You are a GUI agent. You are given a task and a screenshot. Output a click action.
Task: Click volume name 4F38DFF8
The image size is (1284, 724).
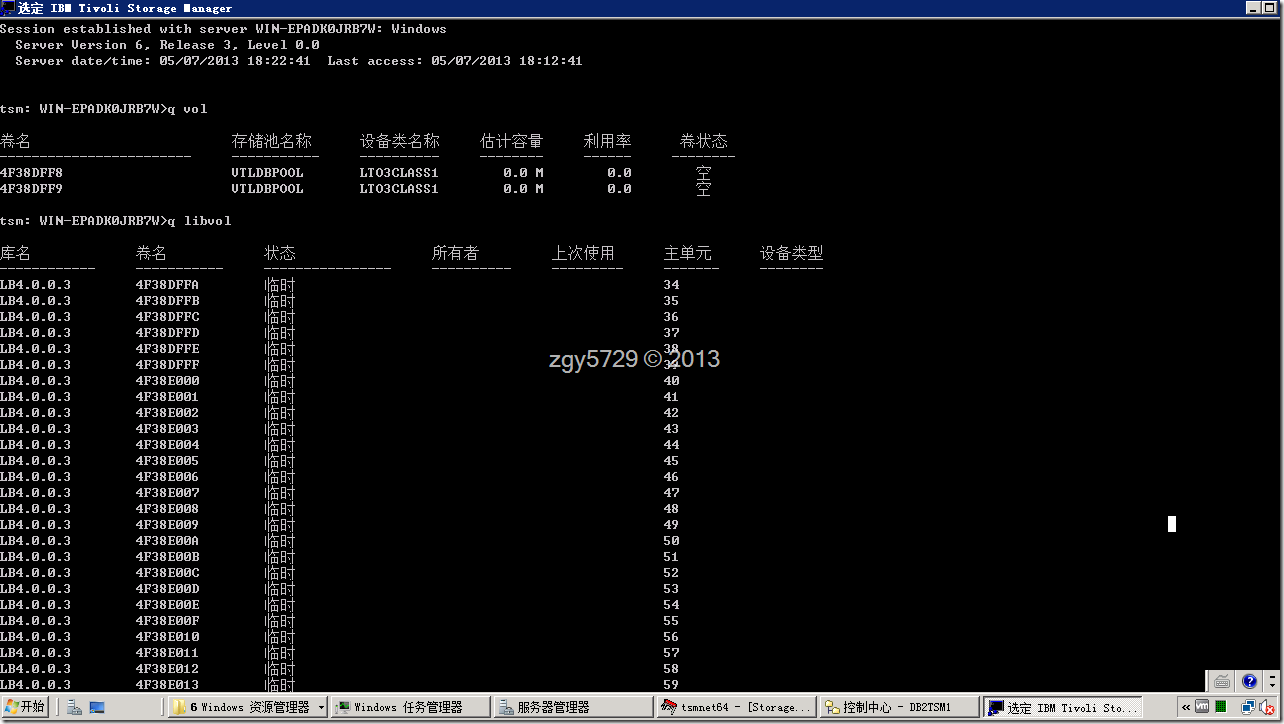click(31, 172)
